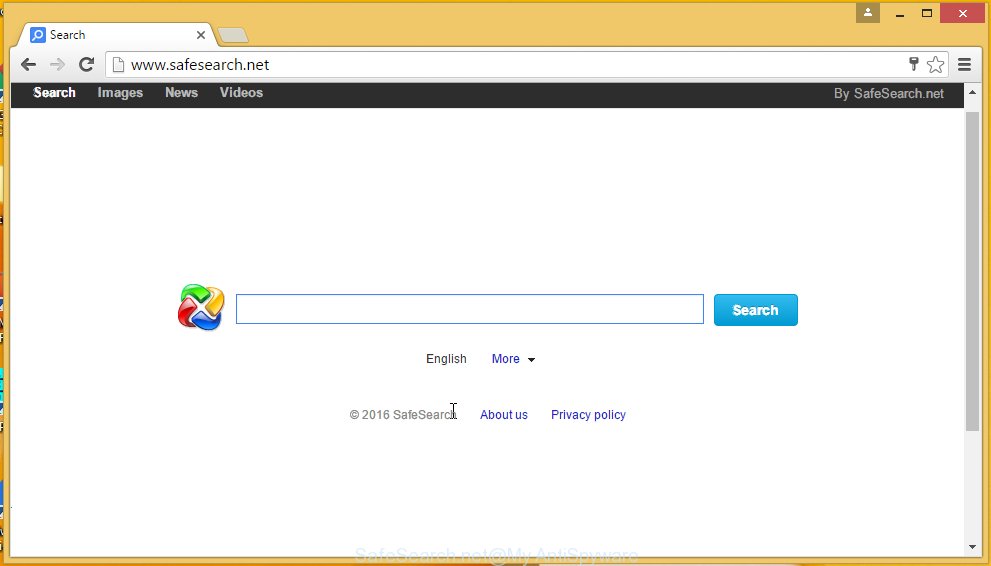Viewport: 991px width, 566px height.
Task: Go back with the browser back arrow
Action: pyautogui.click(x=28, y=64)
